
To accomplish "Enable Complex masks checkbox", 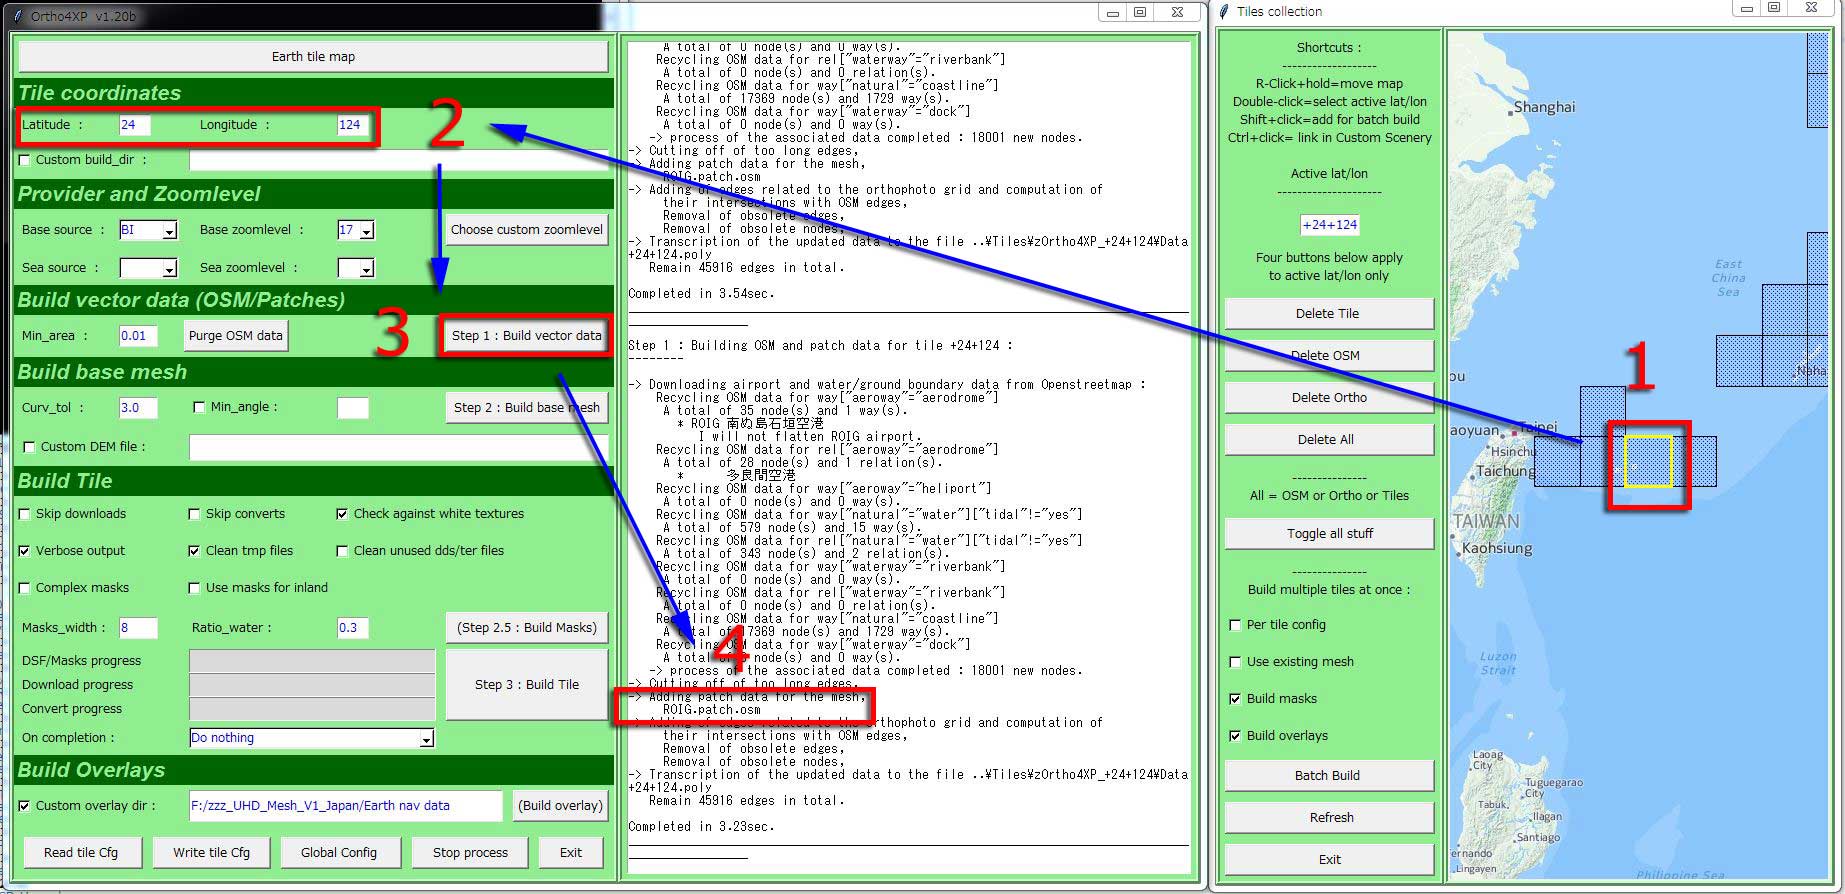I will tap(25, 588).
